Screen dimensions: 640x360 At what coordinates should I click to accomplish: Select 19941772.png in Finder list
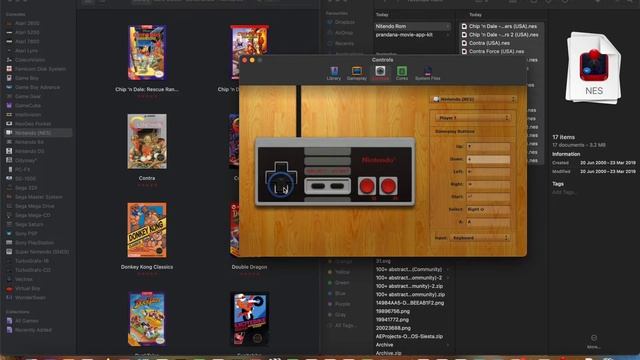tap(393, 320)
